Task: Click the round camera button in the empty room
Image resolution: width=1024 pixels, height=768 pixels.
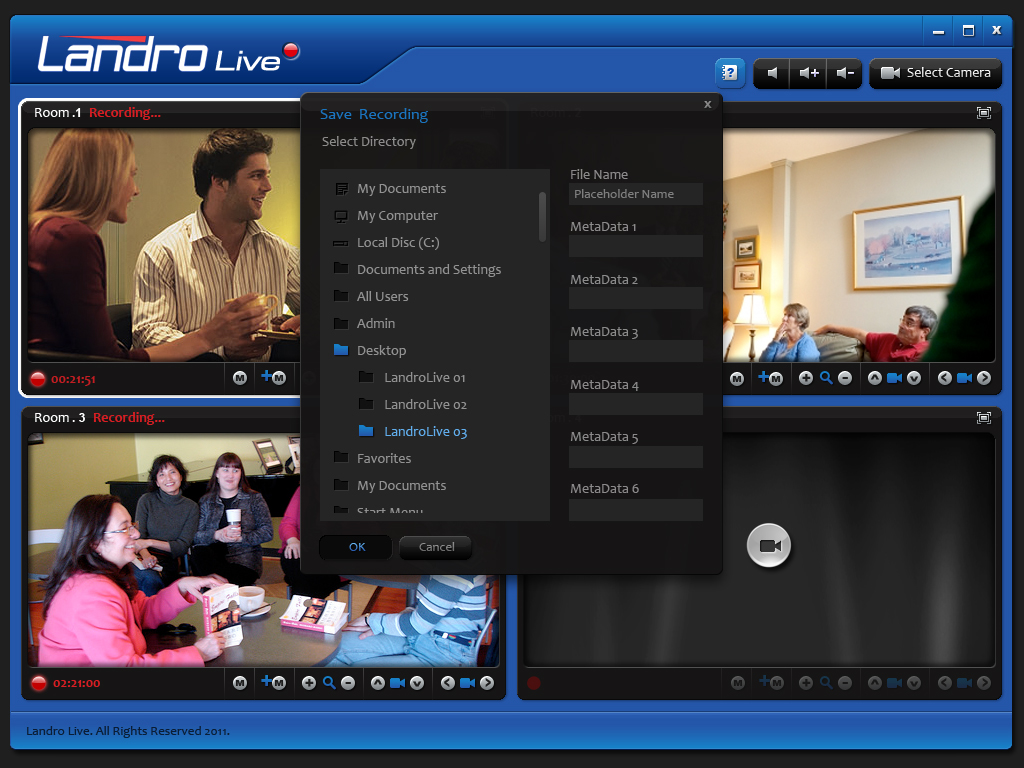Action: pos(769,545)
